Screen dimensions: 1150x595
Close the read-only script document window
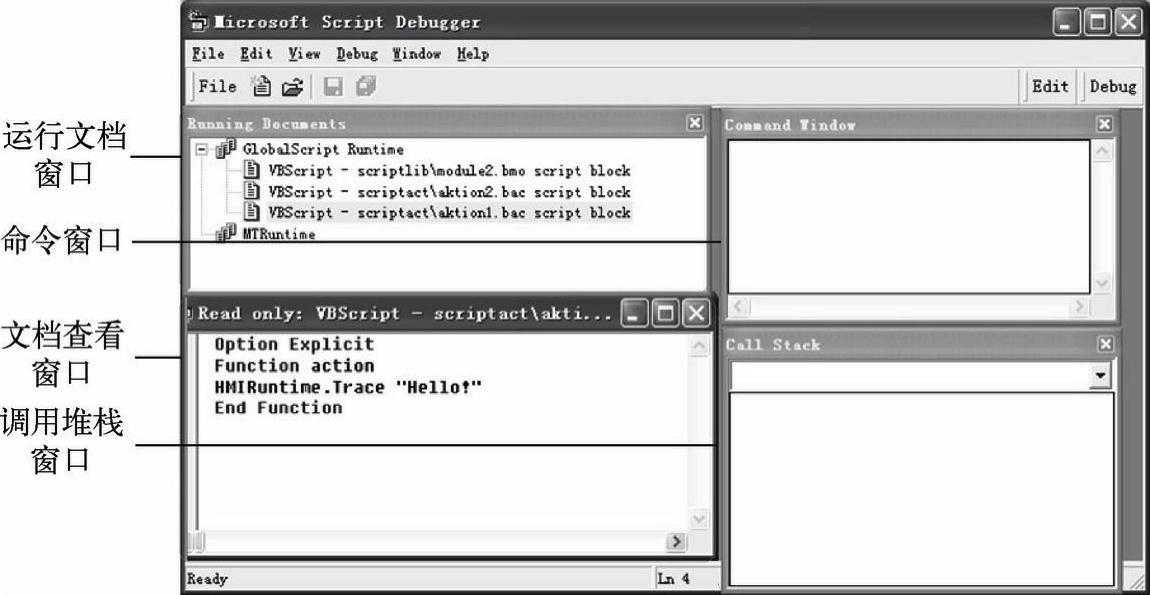695,314
